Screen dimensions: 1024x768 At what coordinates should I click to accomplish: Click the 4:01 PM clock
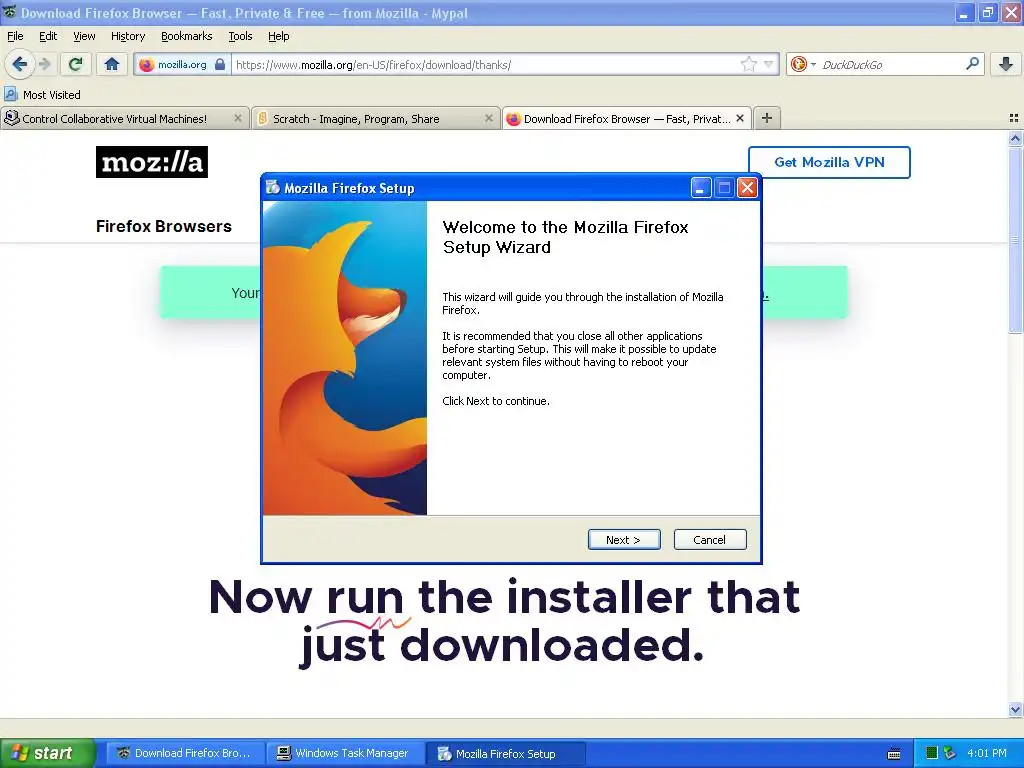click(x=987, y=753)
